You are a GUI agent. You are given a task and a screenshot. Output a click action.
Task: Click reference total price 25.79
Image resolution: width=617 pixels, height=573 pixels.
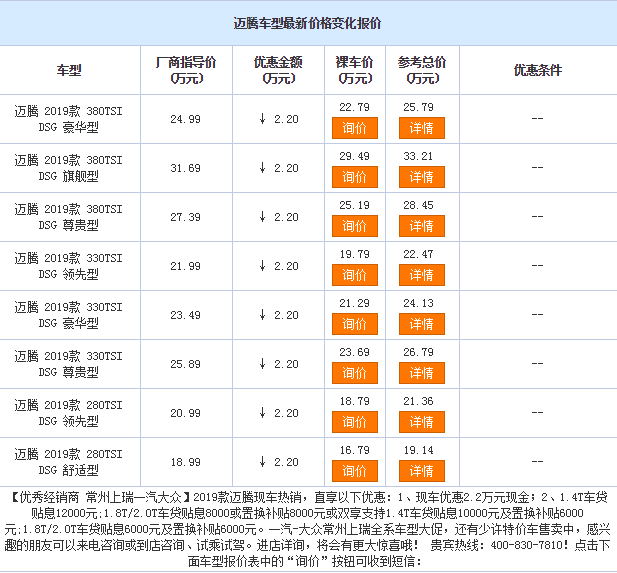click(x=418, y=107)
